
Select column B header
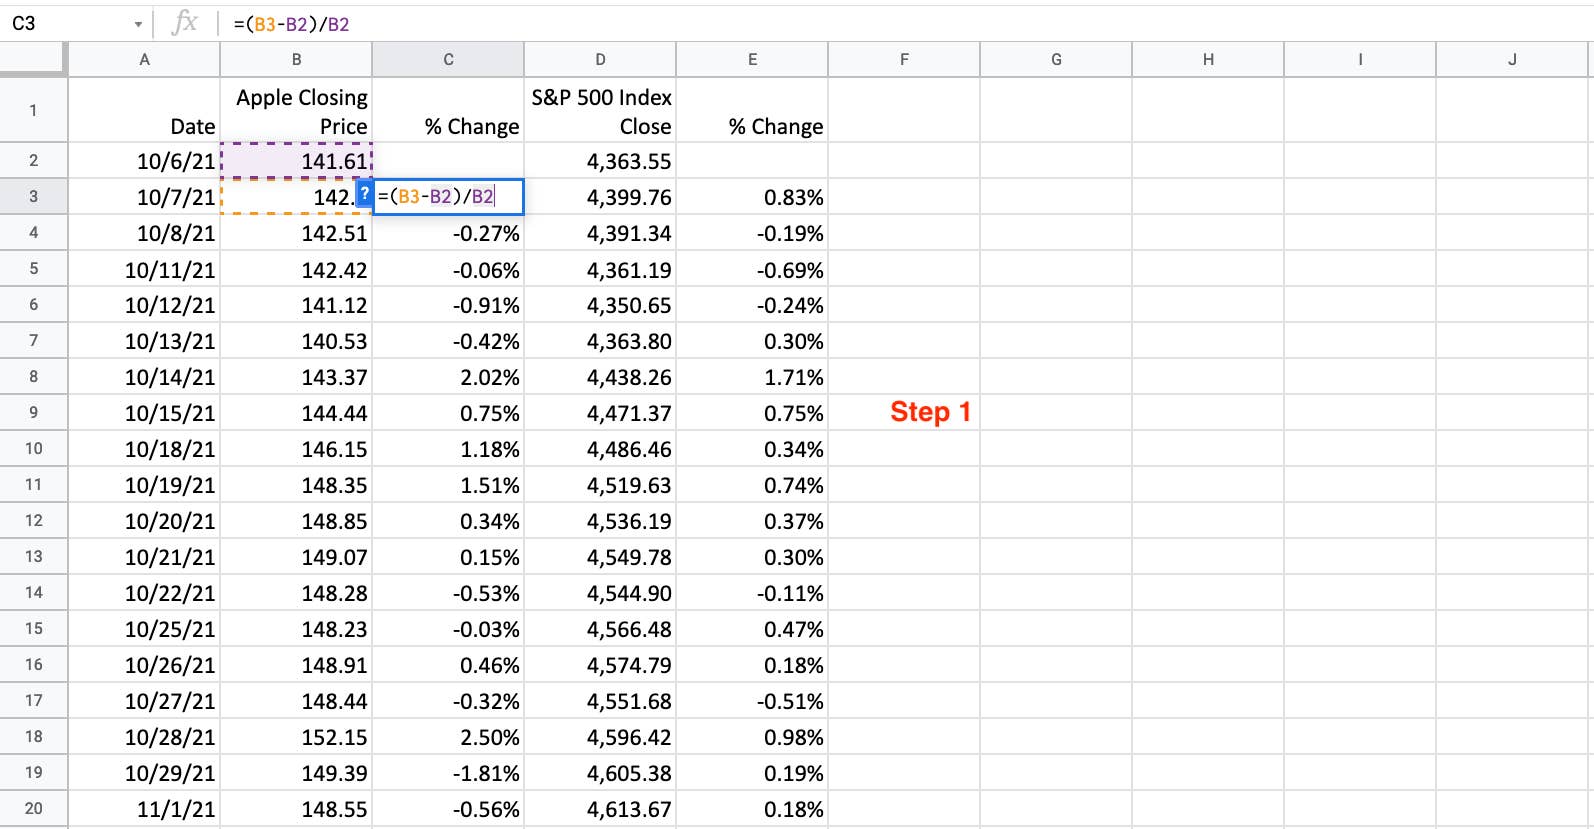click(296, 60)
